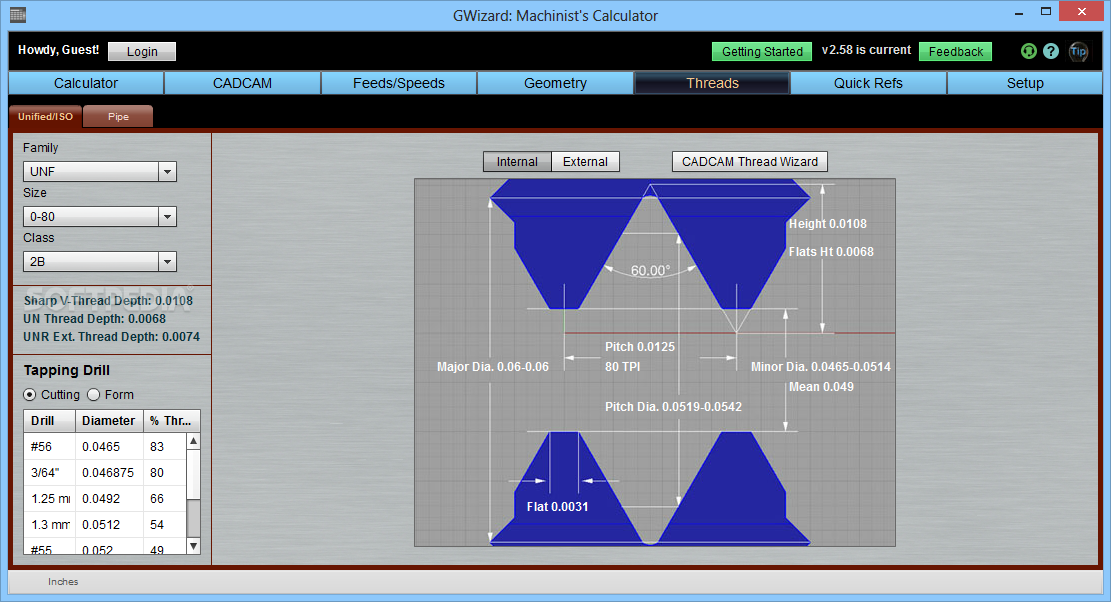Open the Feeds/Speeds tab

[x=399, y=83]
